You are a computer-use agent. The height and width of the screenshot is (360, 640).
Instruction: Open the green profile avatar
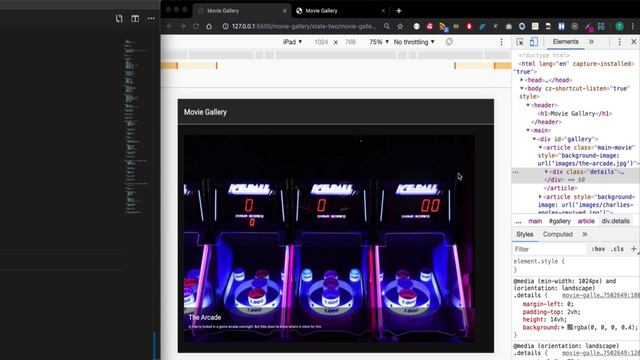click(x=620, y=26)
